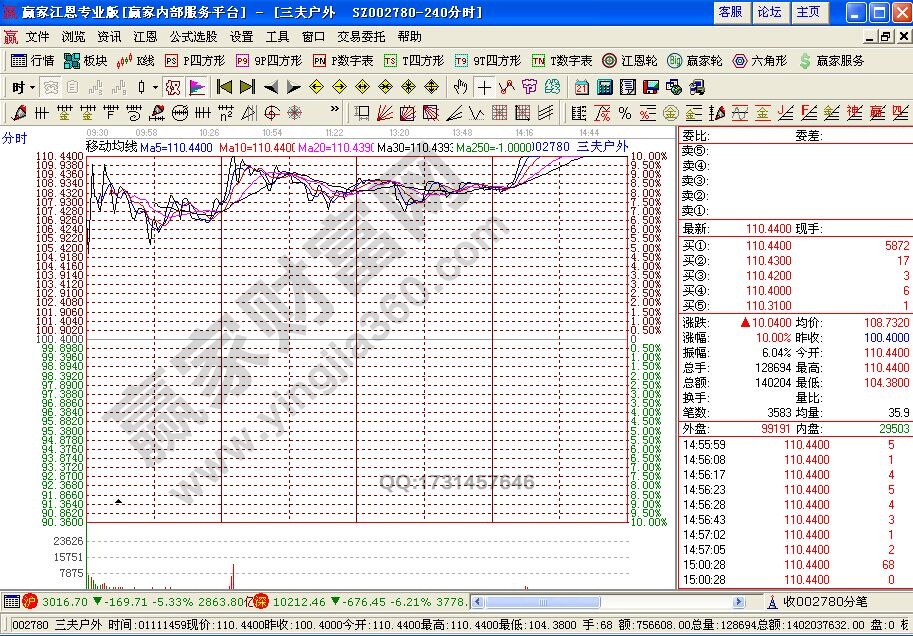Expand the 时 period dropdown
This screenshot has width=913, height=636.
click(21, 87)
